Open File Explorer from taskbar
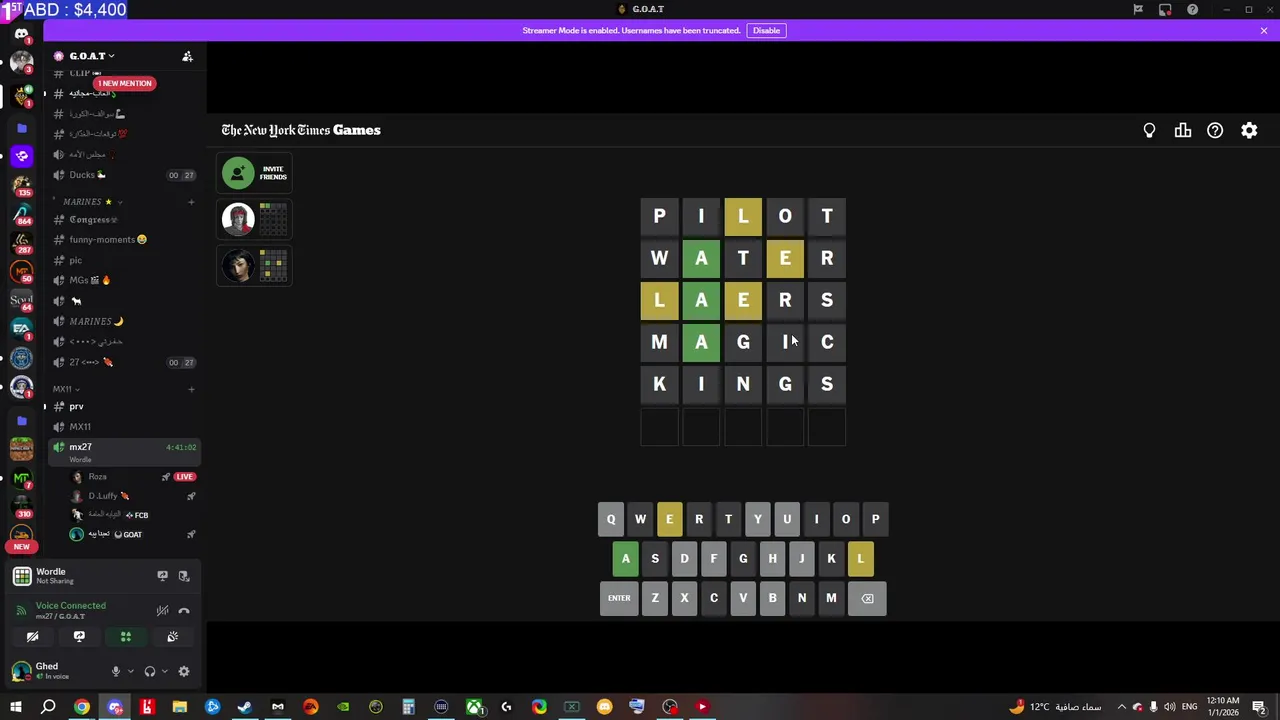The width and height of the screenshot is (1280, 720). click(x=179, y=707)
